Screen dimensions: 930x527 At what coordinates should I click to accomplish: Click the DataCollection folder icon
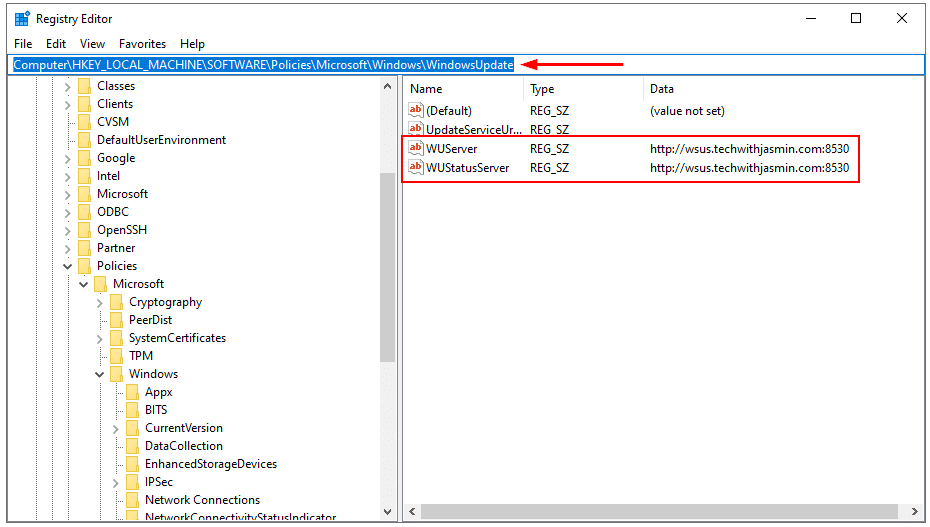[x=133, y=446]
